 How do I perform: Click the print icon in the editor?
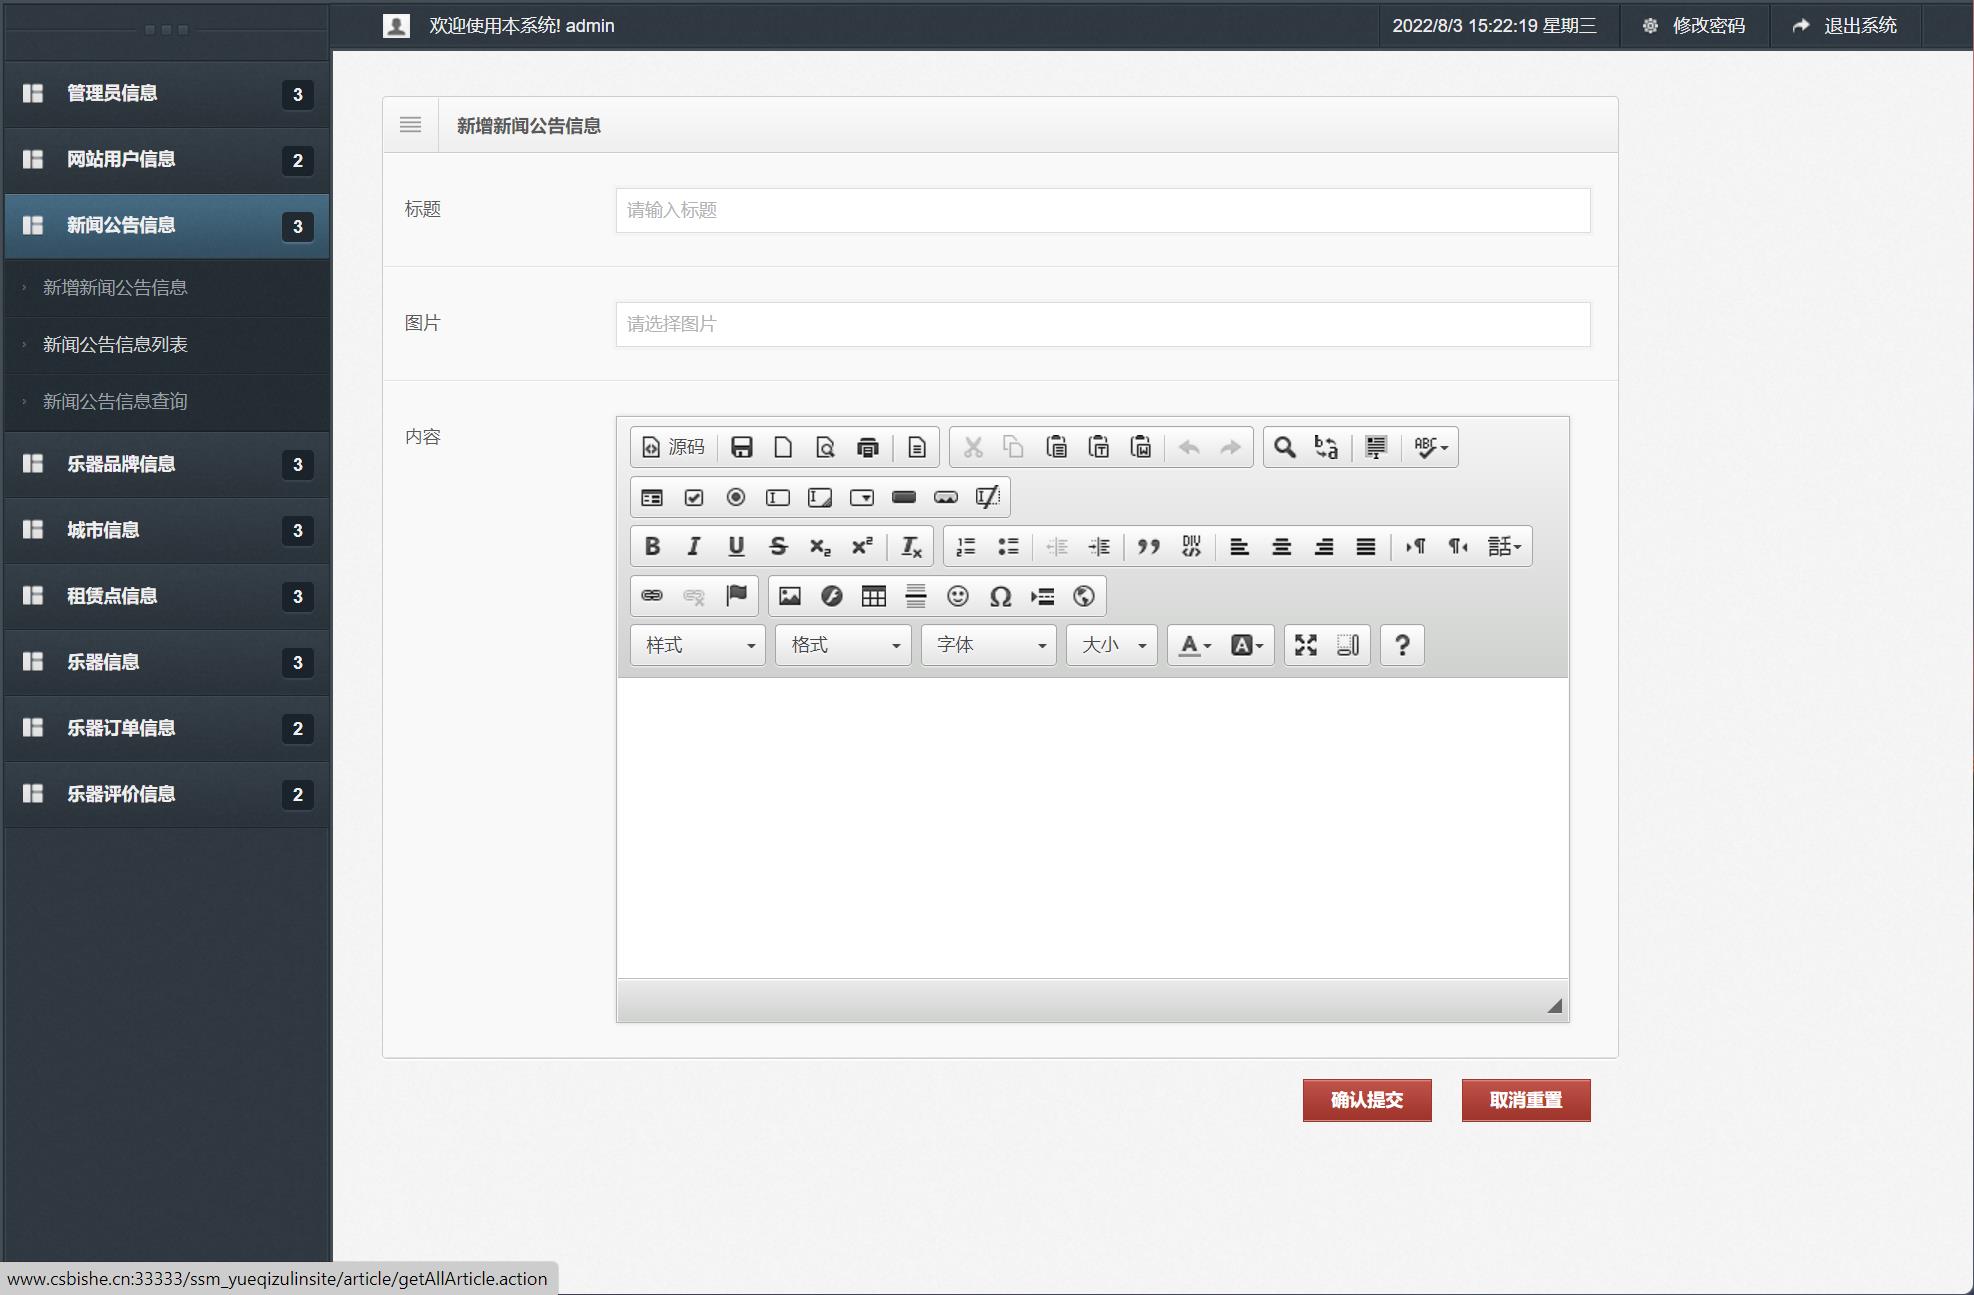point(867,447)
